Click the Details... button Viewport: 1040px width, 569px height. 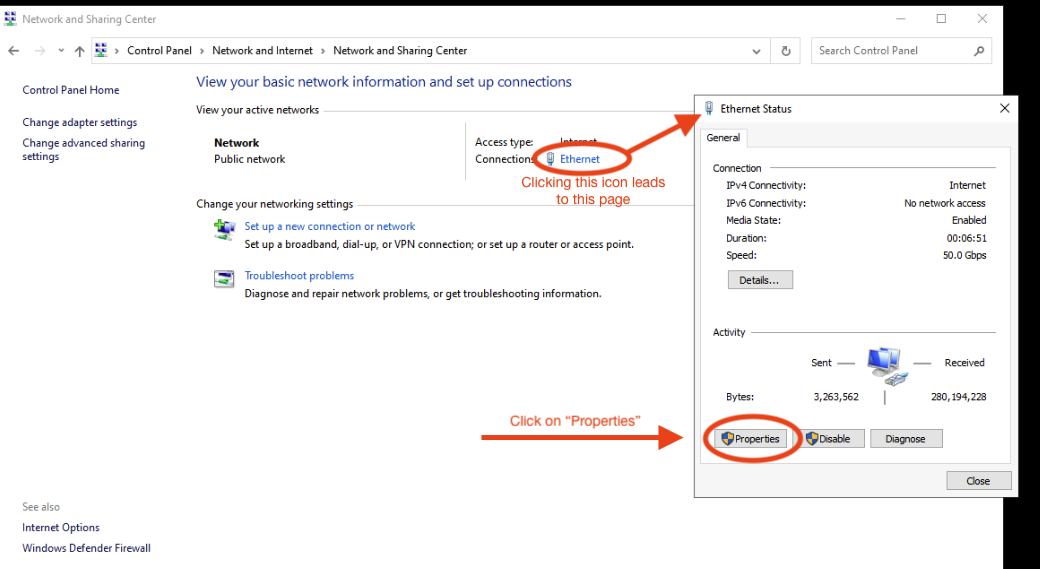(x=760, y=280)
